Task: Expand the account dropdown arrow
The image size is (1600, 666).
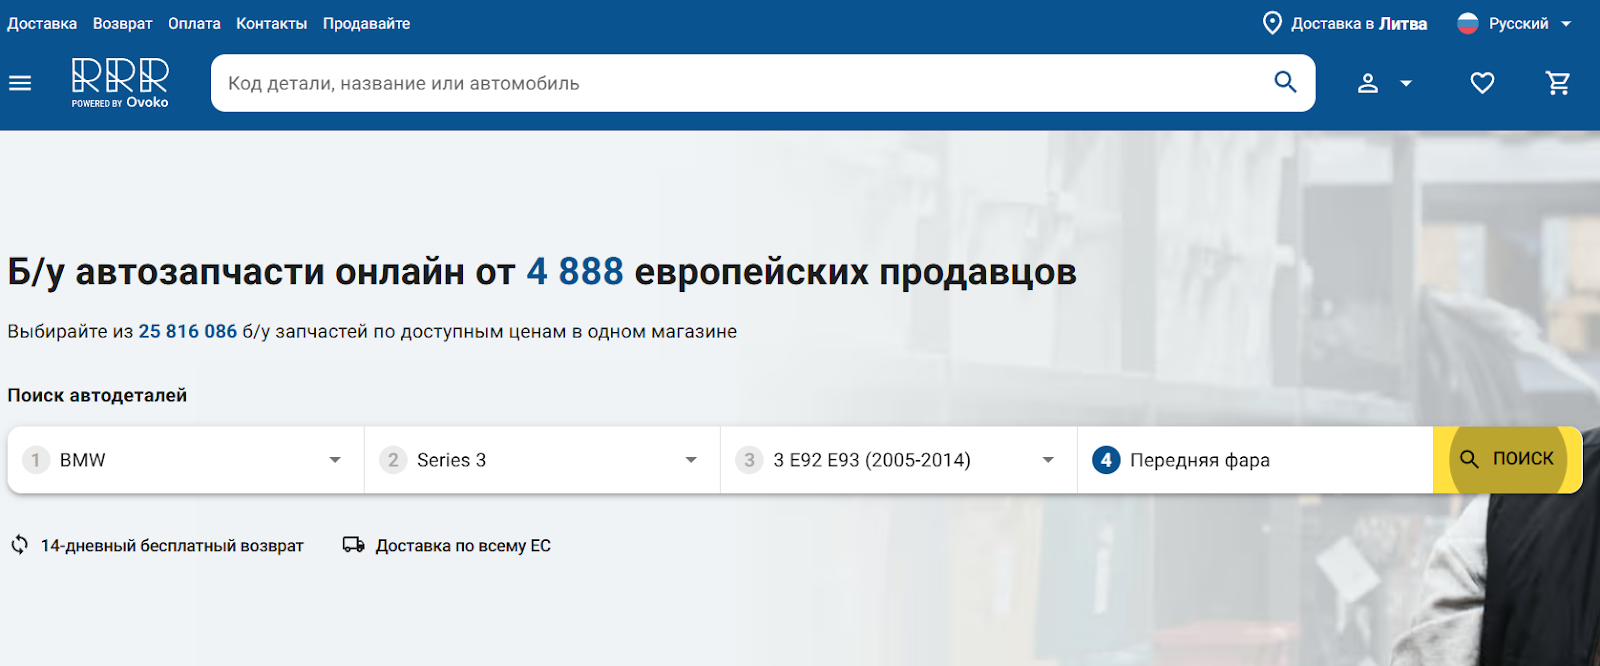Action: pos(1406,84)
